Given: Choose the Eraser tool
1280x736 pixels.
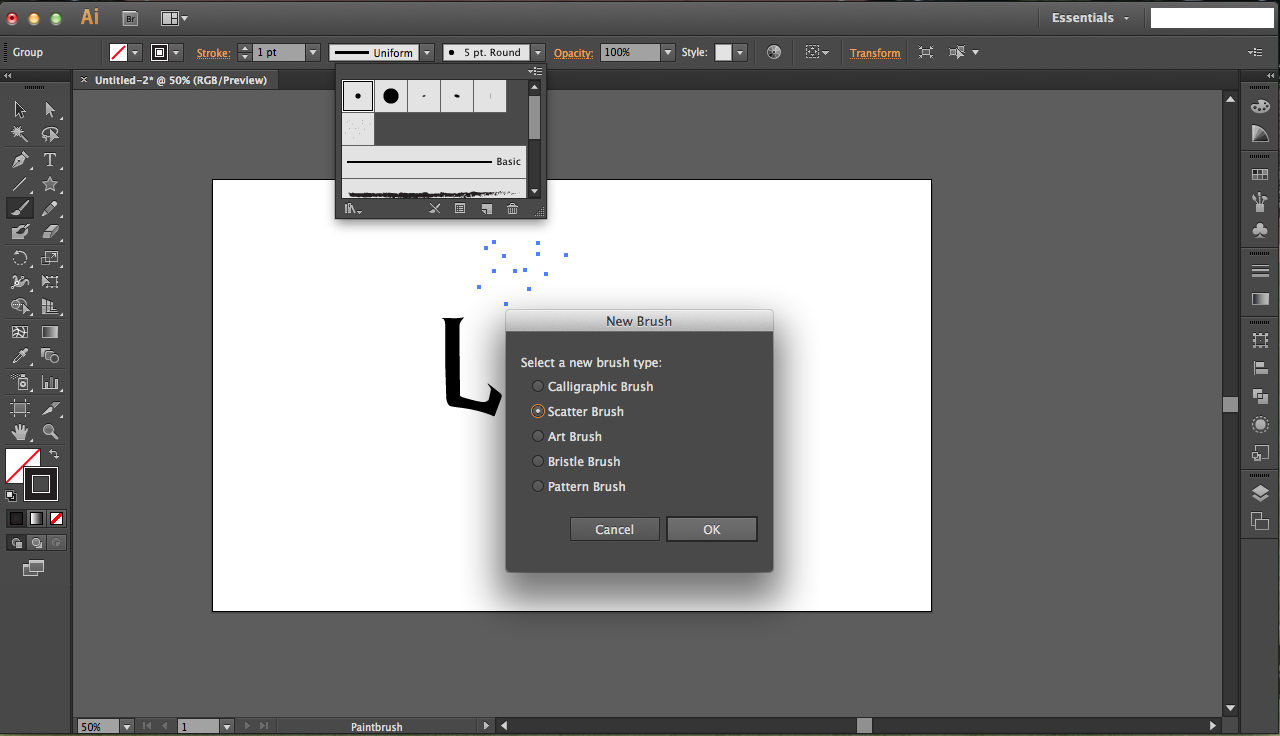Looking at the screenshot, I should pos(50,232).
